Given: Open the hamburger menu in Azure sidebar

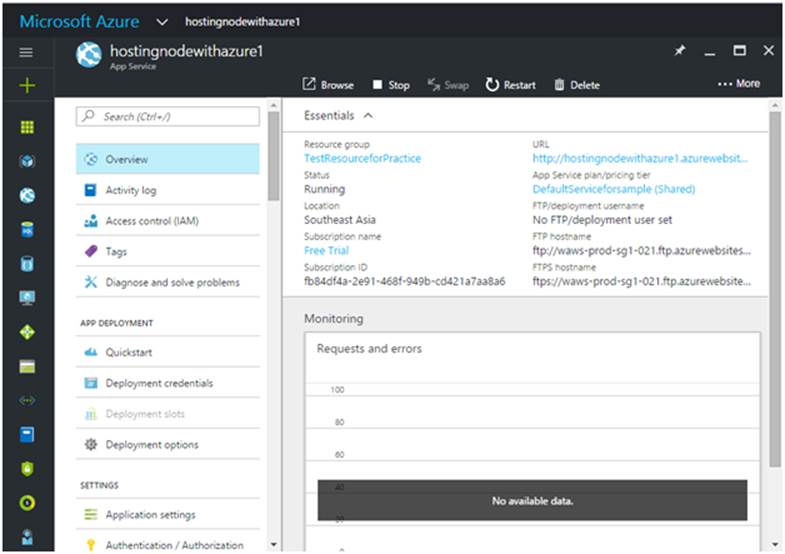Looking at the screenshot, I should [26, 53].
